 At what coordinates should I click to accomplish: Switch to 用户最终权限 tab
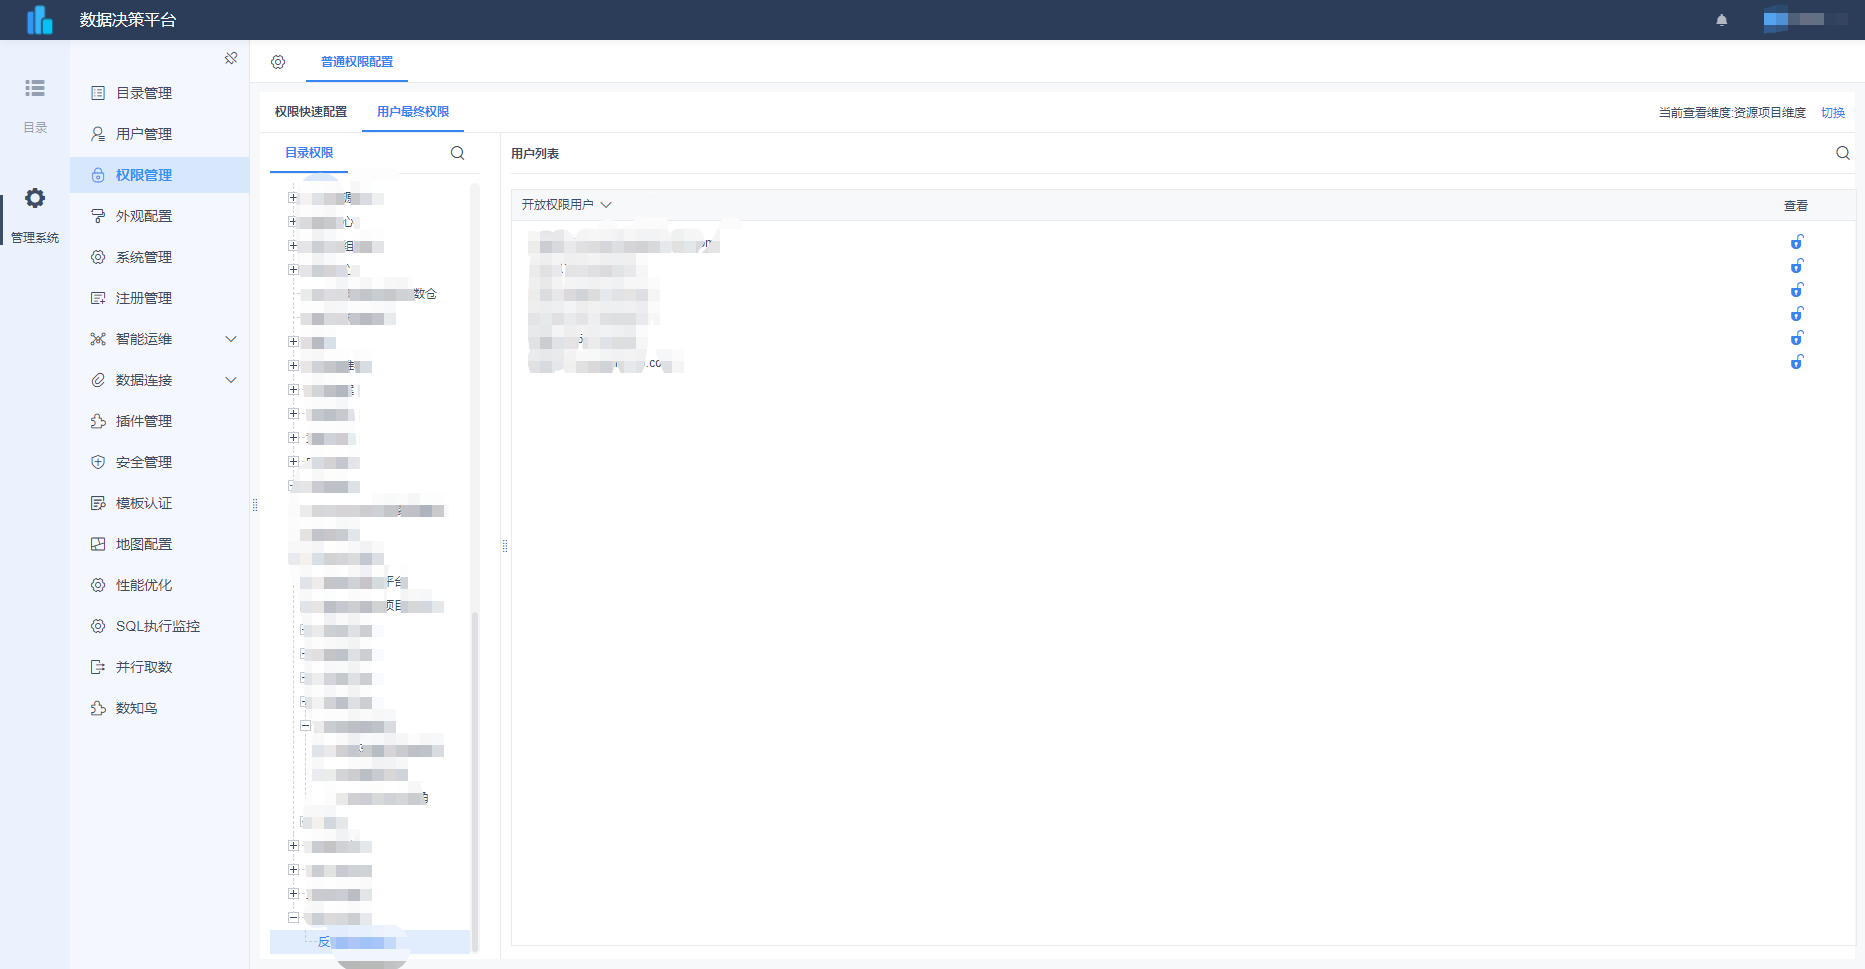[x=413, y=112]
